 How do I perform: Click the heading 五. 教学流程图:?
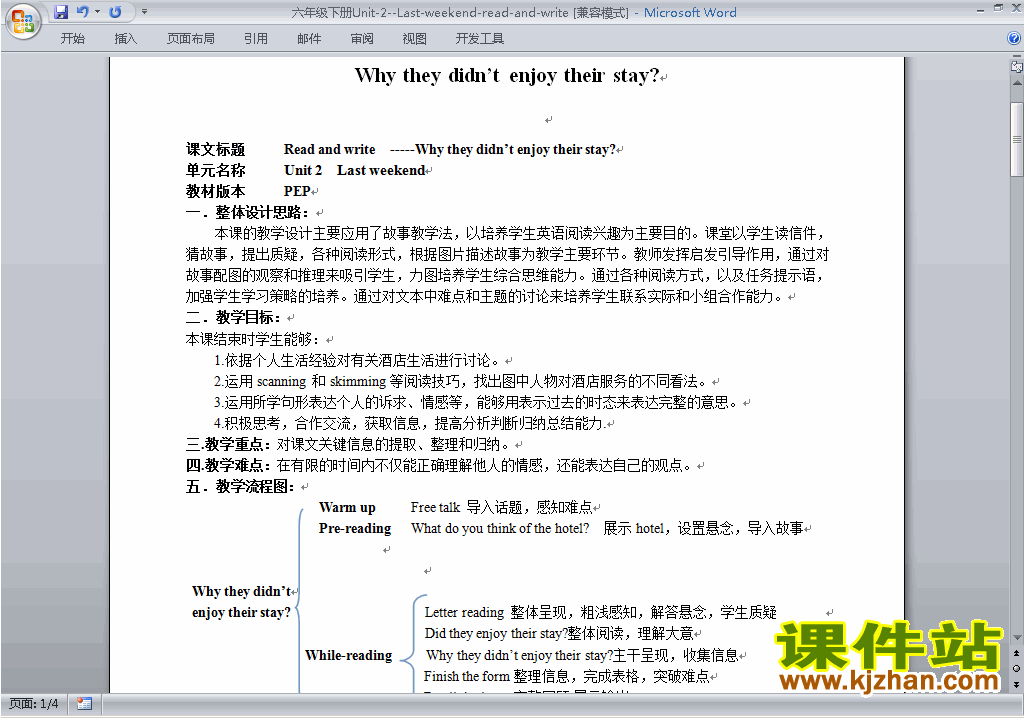tap(241, 487)
